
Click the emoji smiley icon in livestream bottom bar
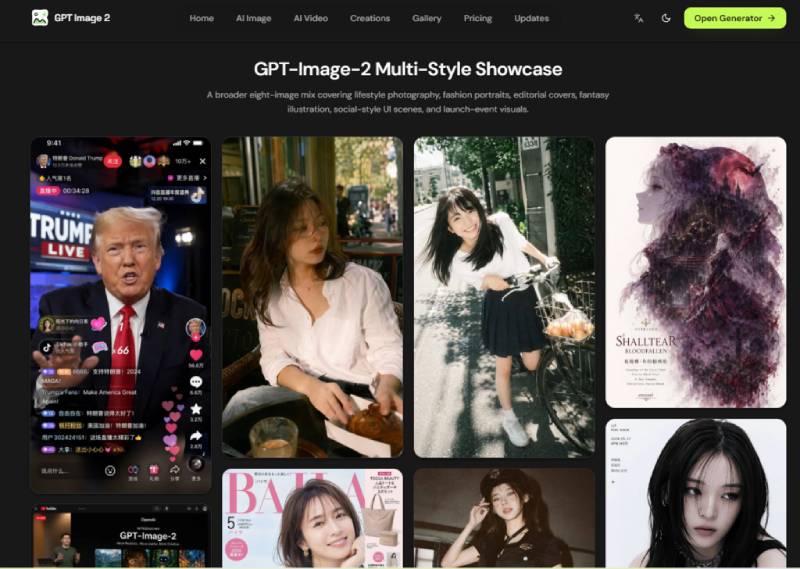click(x=110, y=471)
